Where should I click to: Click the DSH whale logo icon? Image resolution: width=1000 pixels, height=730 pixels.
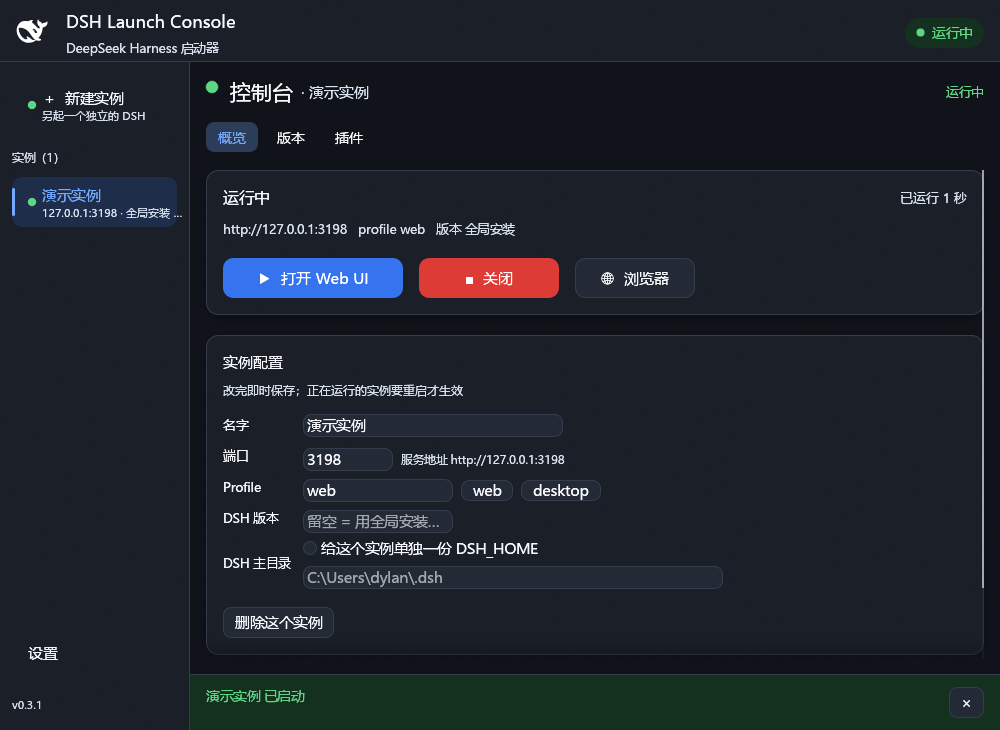[32, 30]
